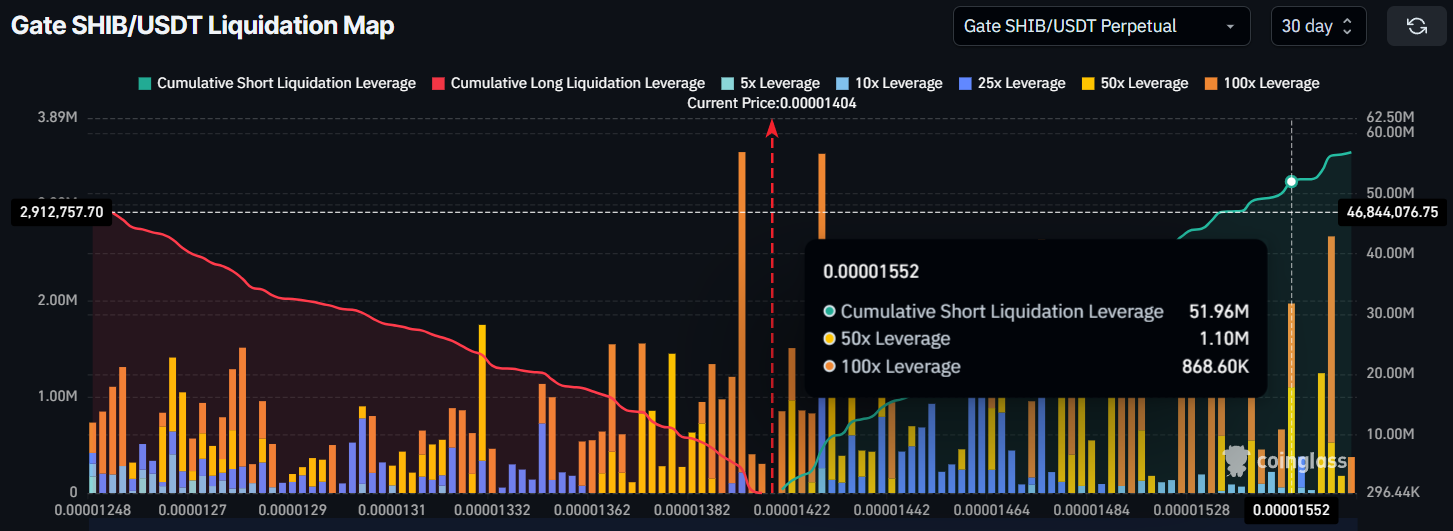Click the 2,912,757.70 left axis marker

click(x=61, y=212)
